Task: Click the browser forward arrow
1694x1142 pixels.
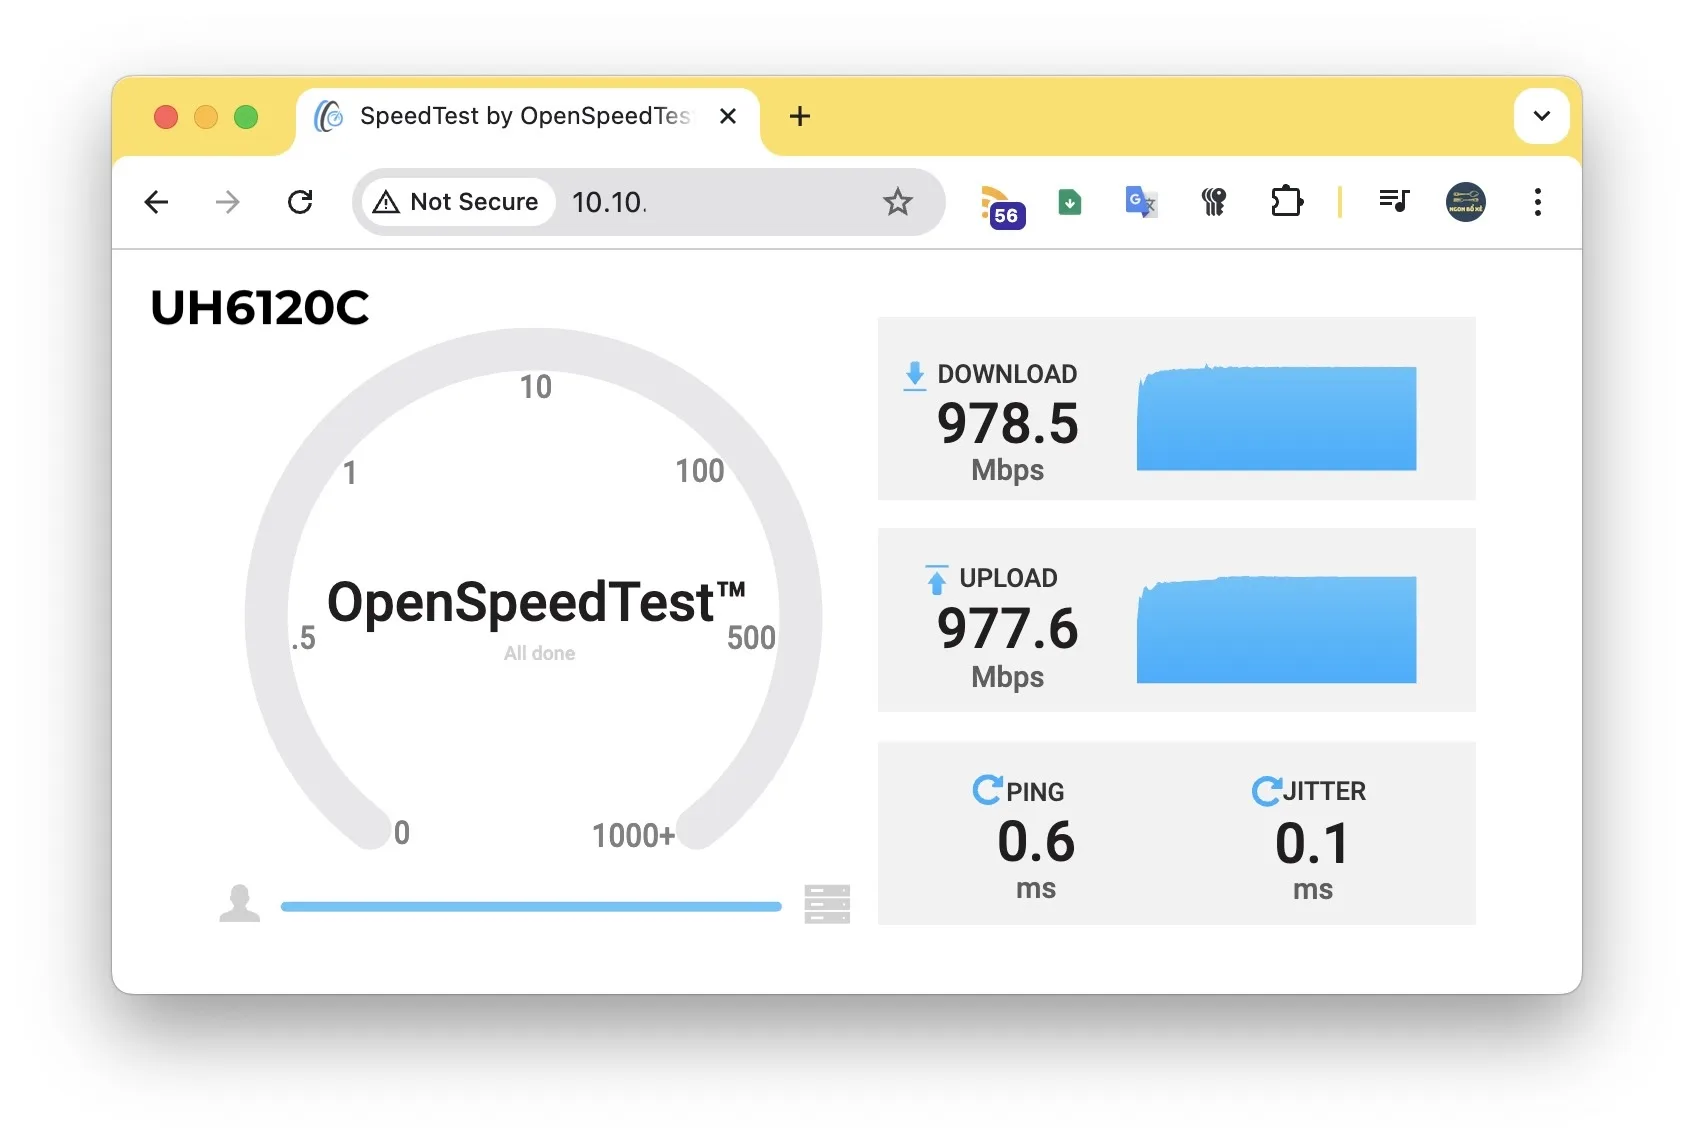Action: point(228,202)
